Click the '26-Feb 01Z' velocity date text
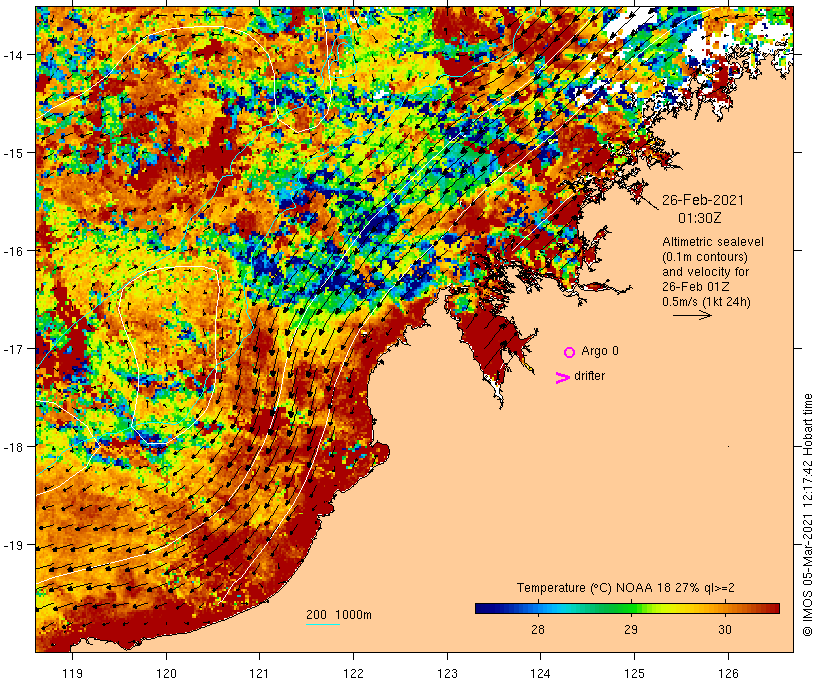The width and height of the screenshot is (820, 680). [x=696, y=287]
